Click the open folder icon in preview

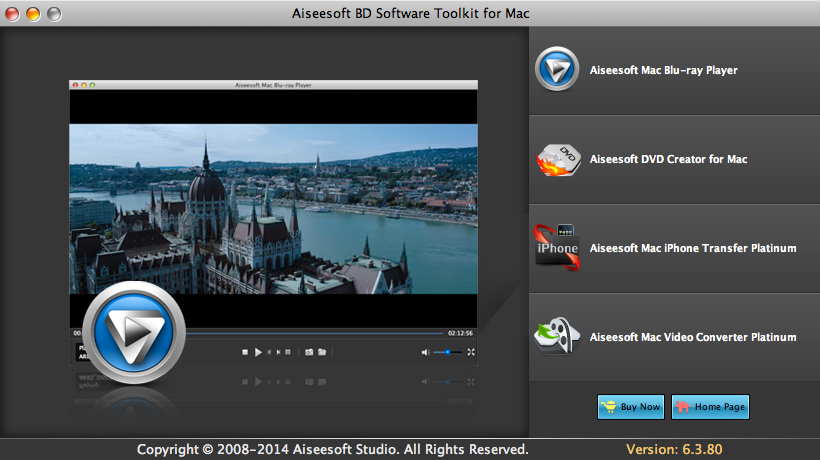point(322,352)
